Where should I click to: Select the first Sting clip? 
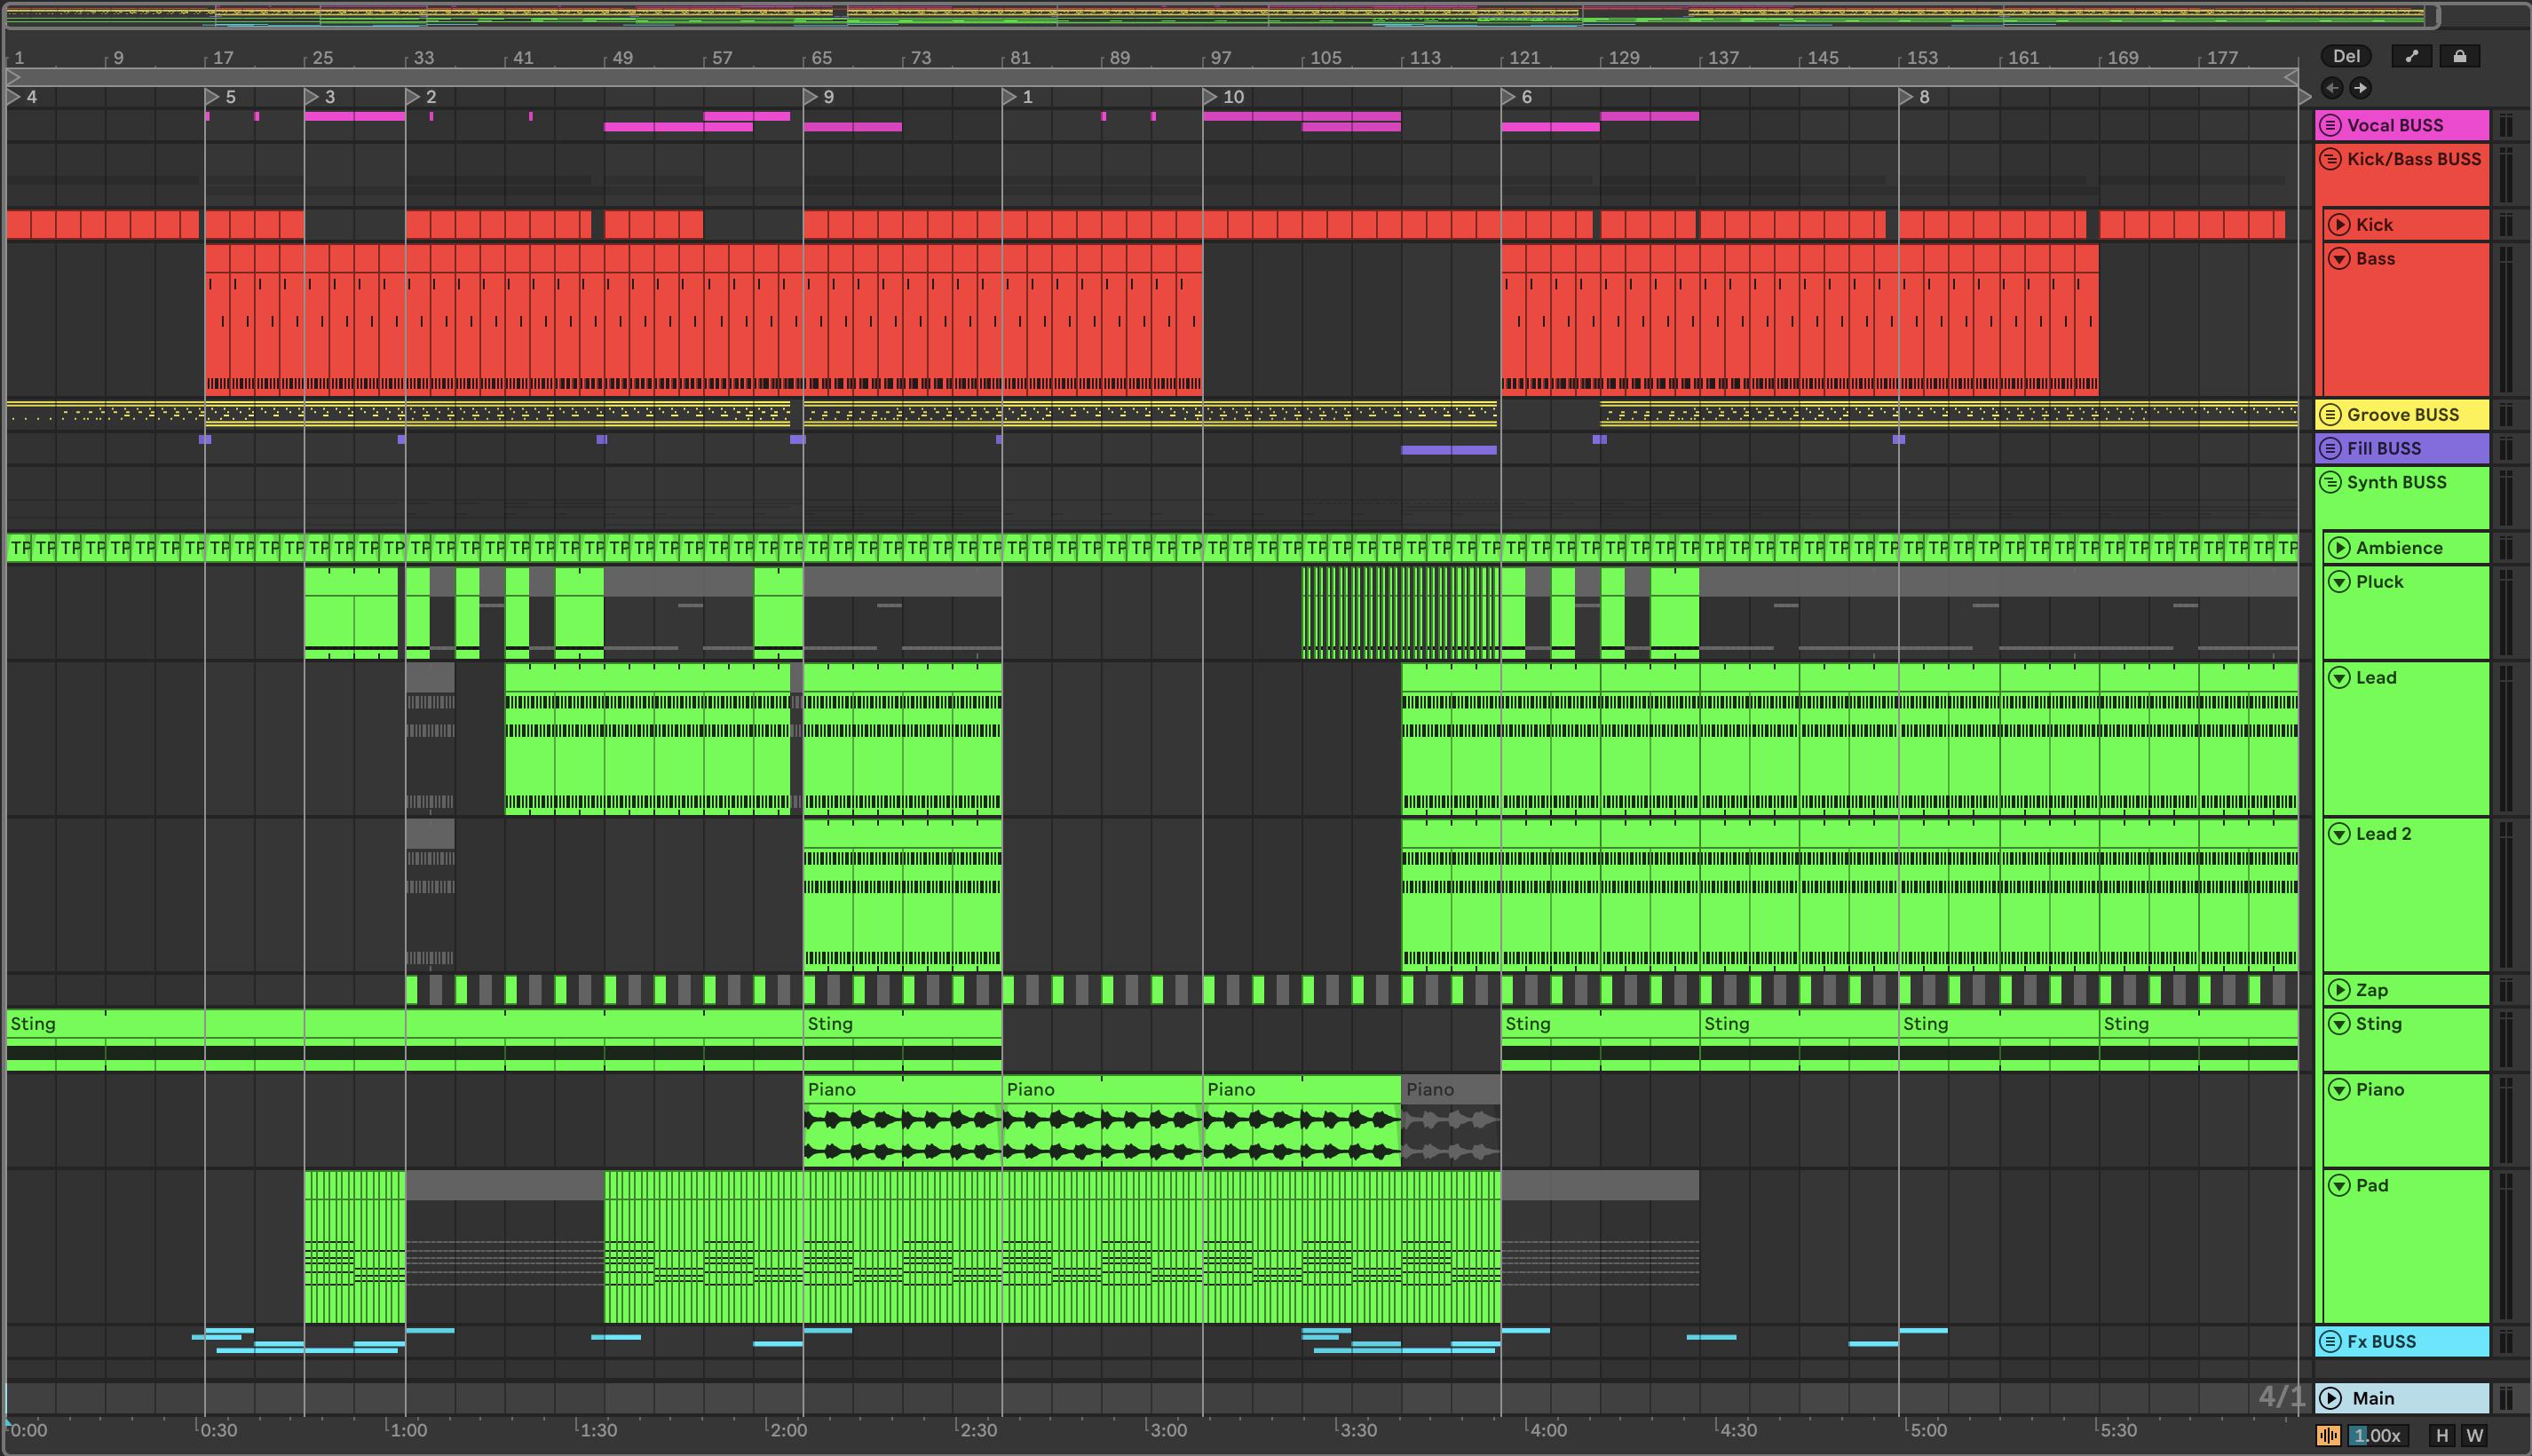[405, 1040]
